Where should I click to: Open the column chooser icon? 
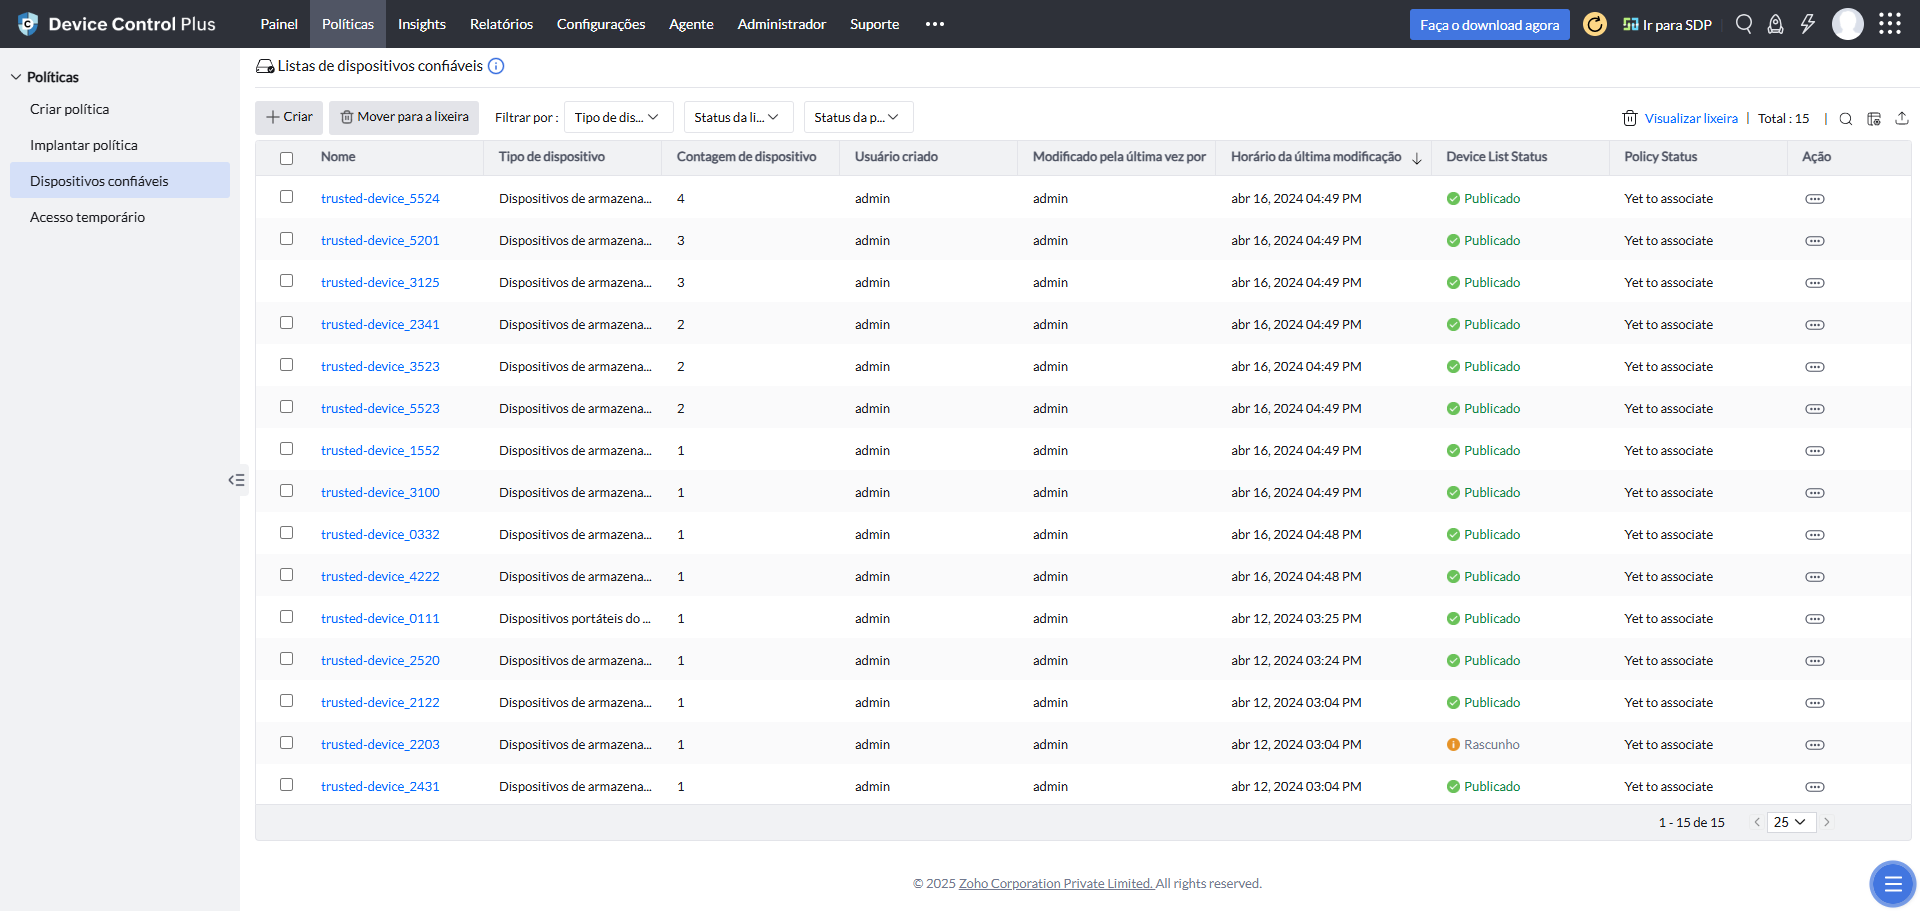click(1874, 119)
